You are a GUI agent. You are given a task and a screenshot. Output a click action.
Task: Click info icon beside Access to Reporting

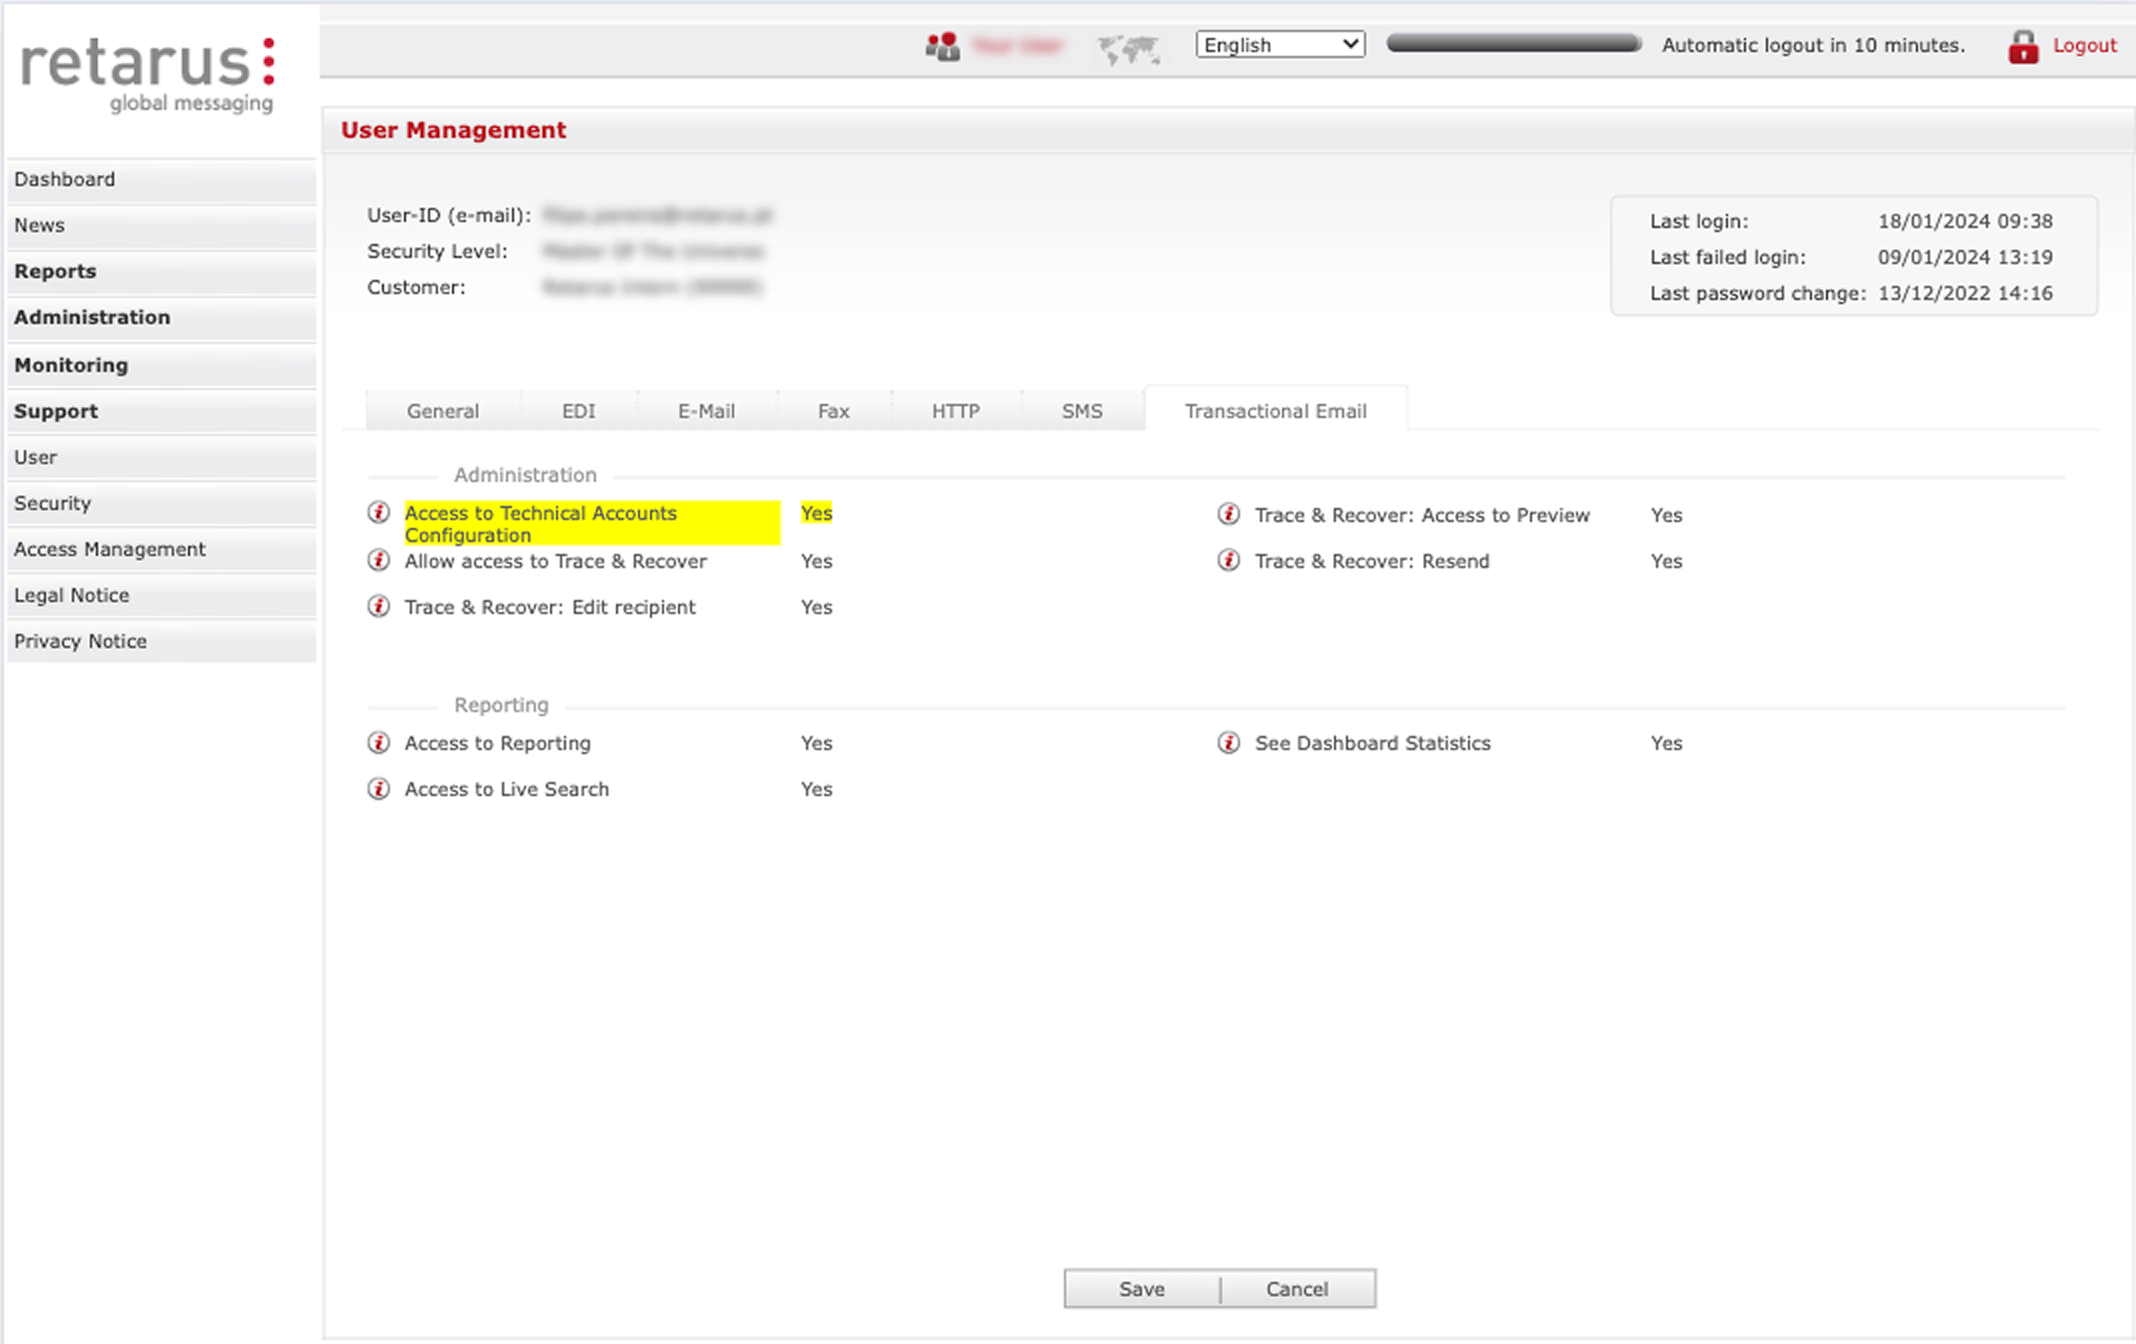coord(378,743)
